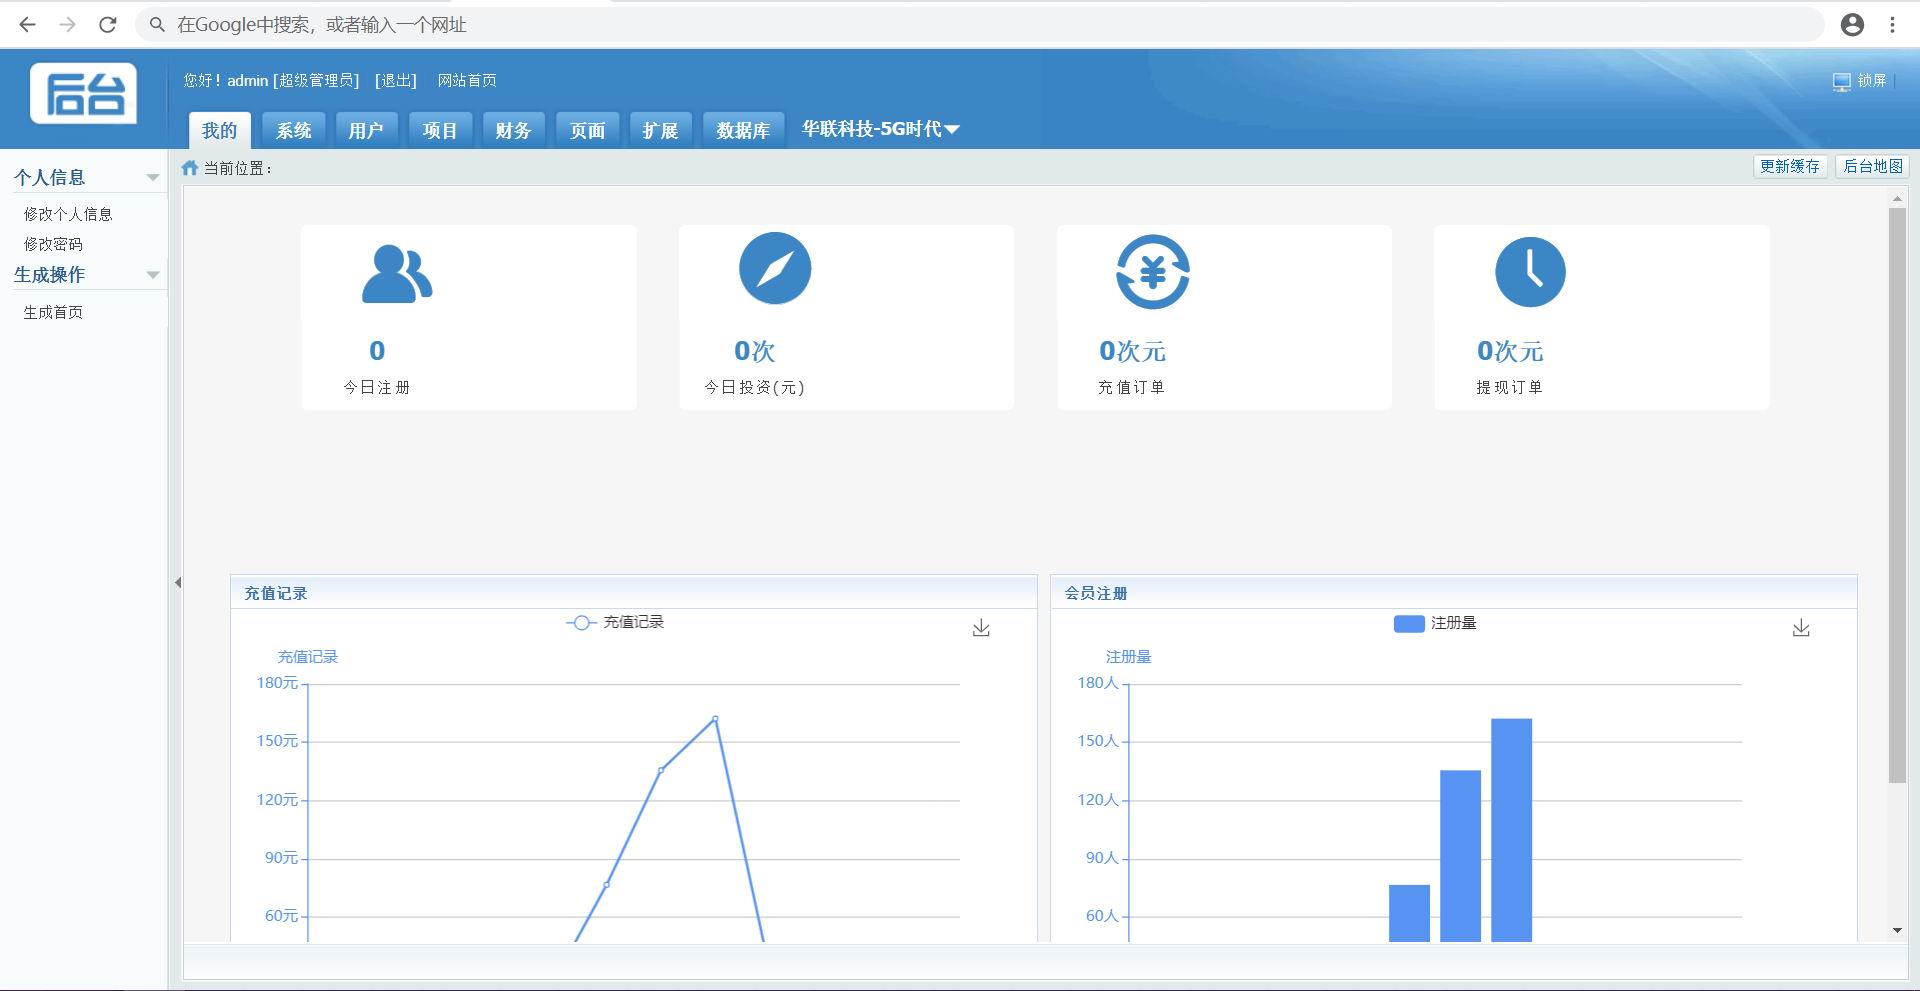Click the compass icon above 今日投资
The height and width of the screenshot is (991, 1920).
[775, 269]
